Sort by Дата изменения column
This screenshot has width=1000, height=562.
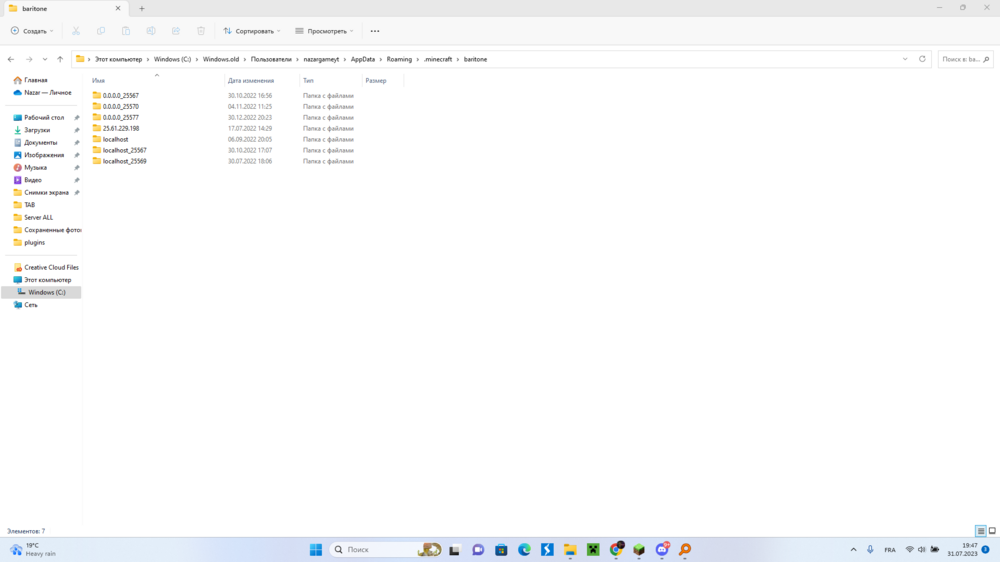click(251, 80)
